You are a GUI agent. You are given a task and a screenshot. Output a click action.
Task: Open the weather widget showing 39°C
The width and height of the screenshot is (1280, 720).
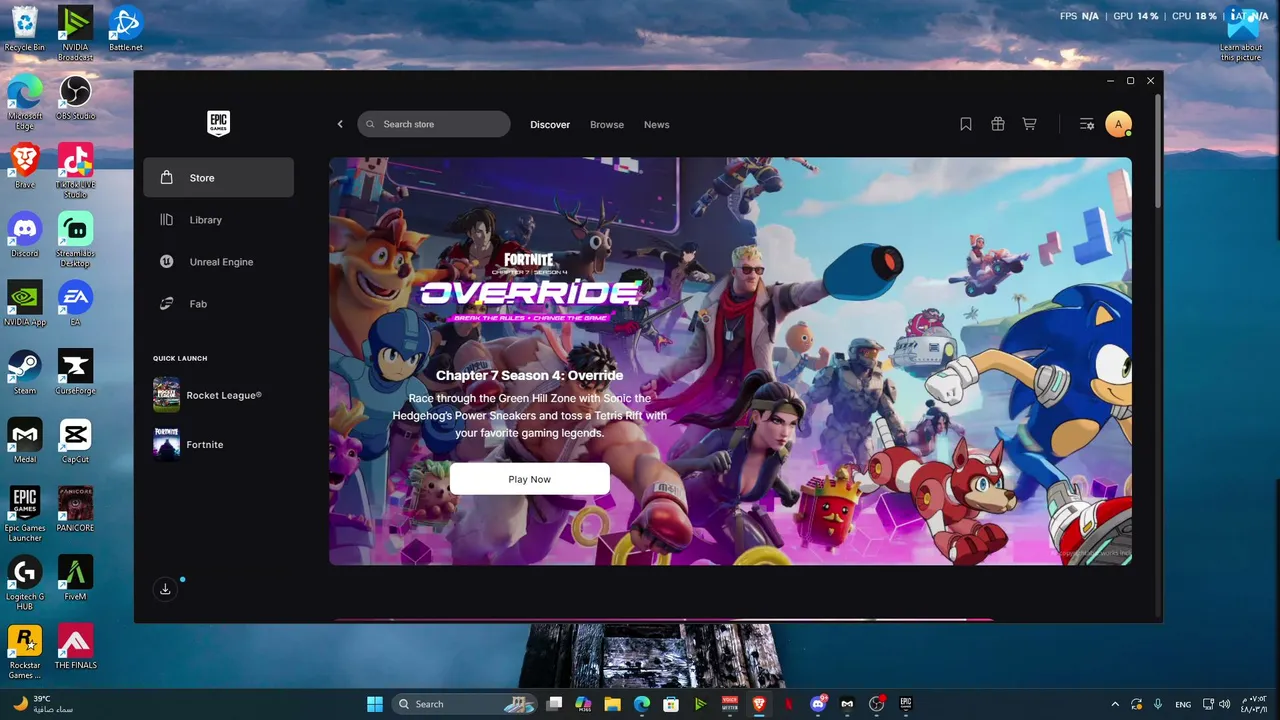point(45,704)
